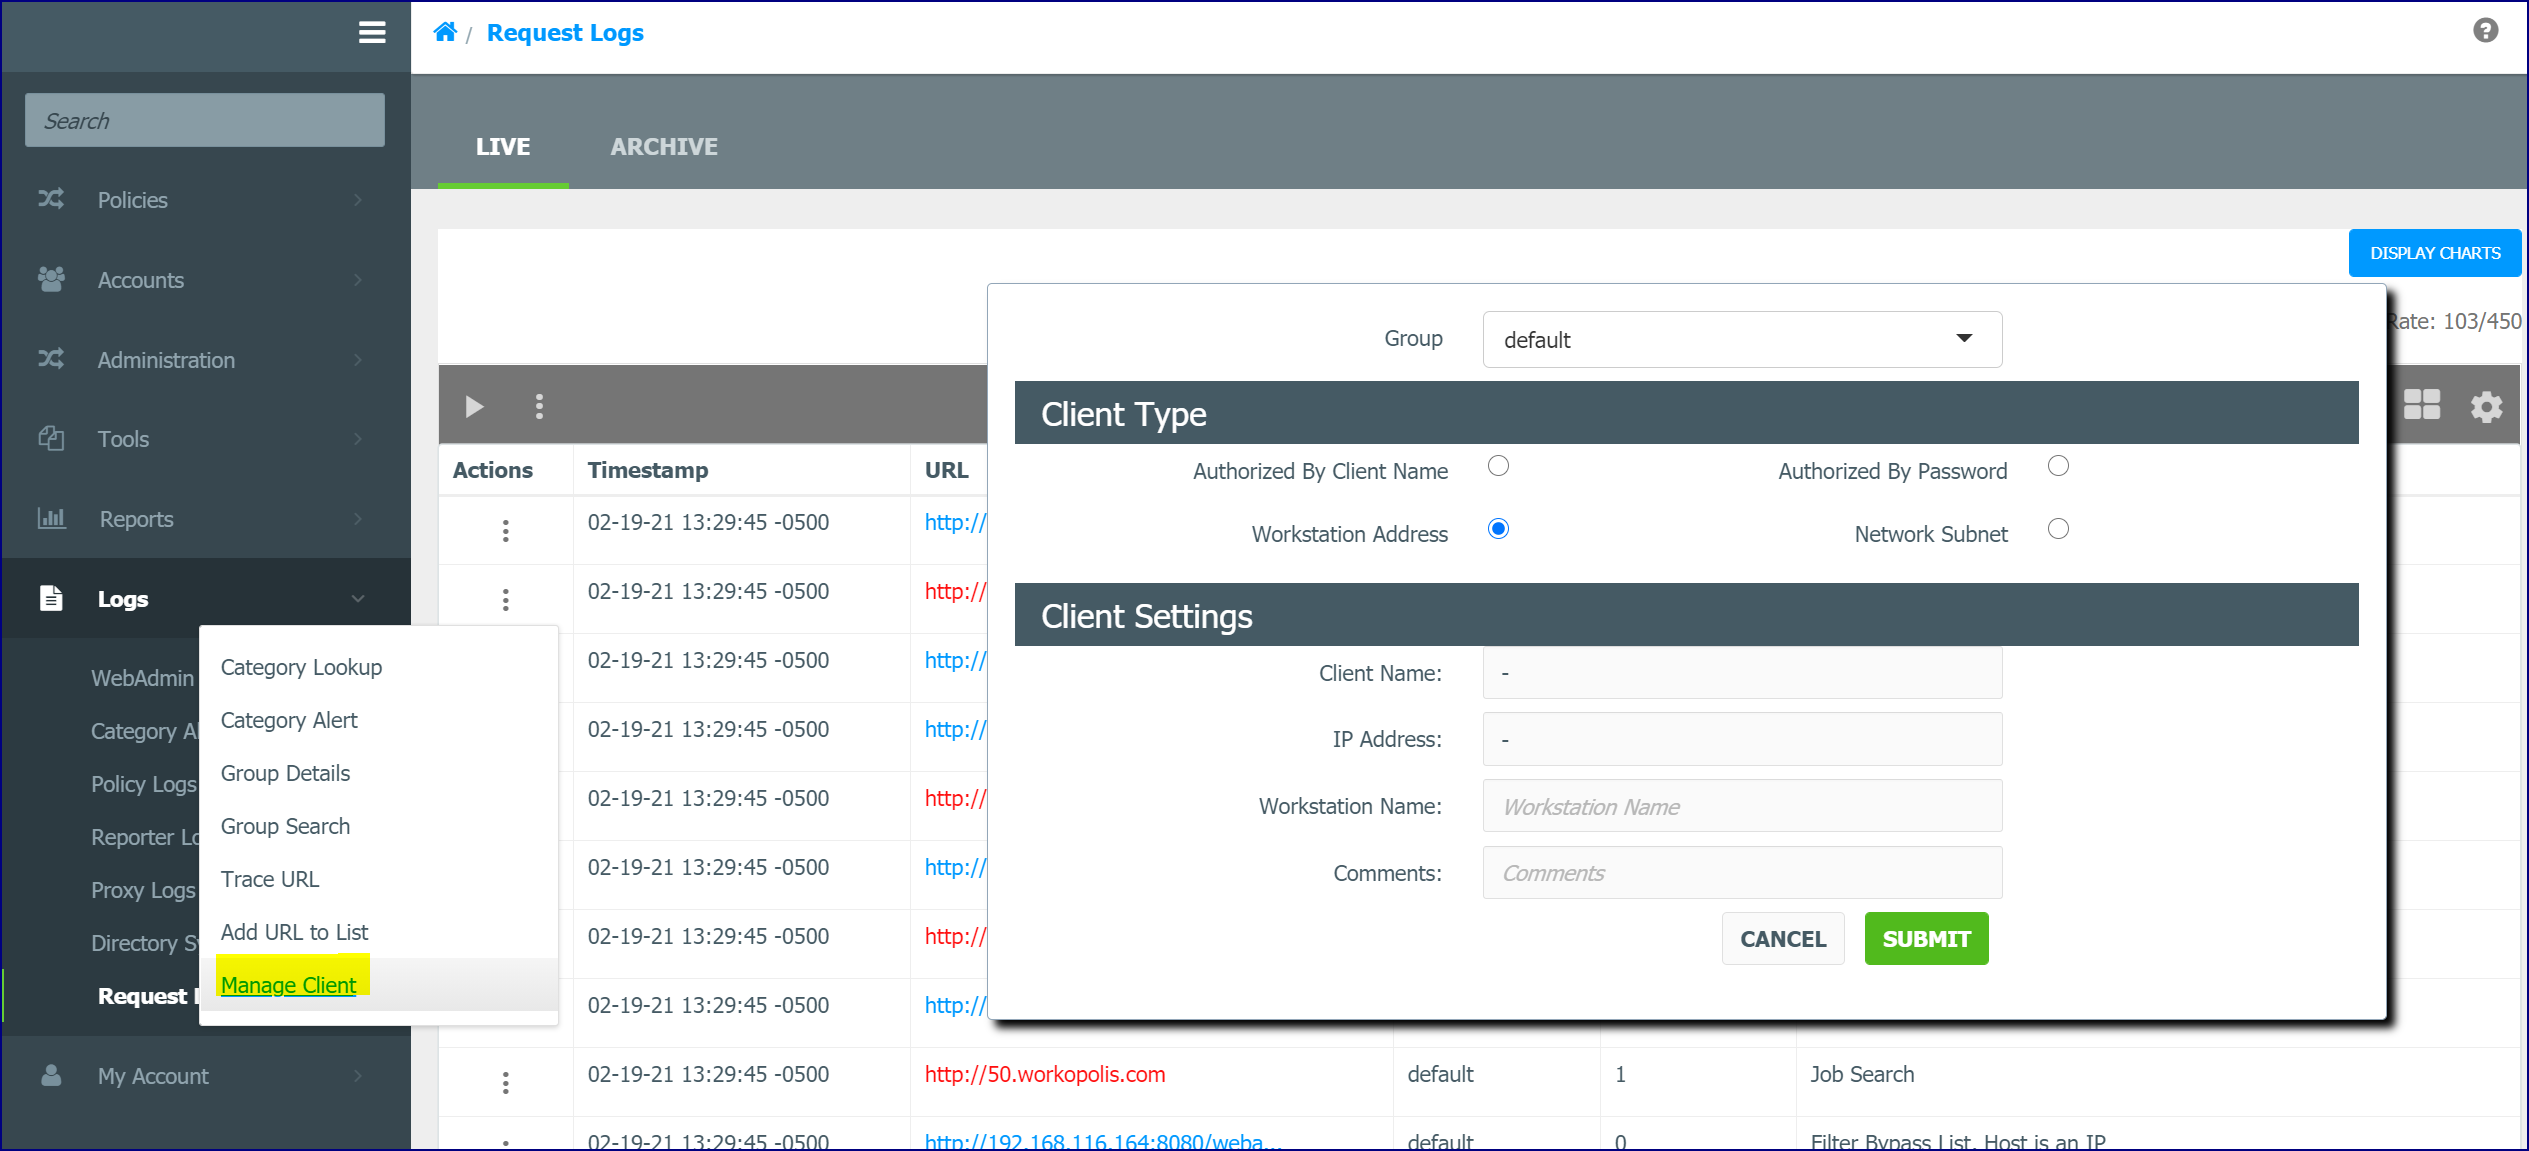This screenshot has width=2529, height=1151.
Task: Open log table settings gear icon
Action: pos(2487,406)
